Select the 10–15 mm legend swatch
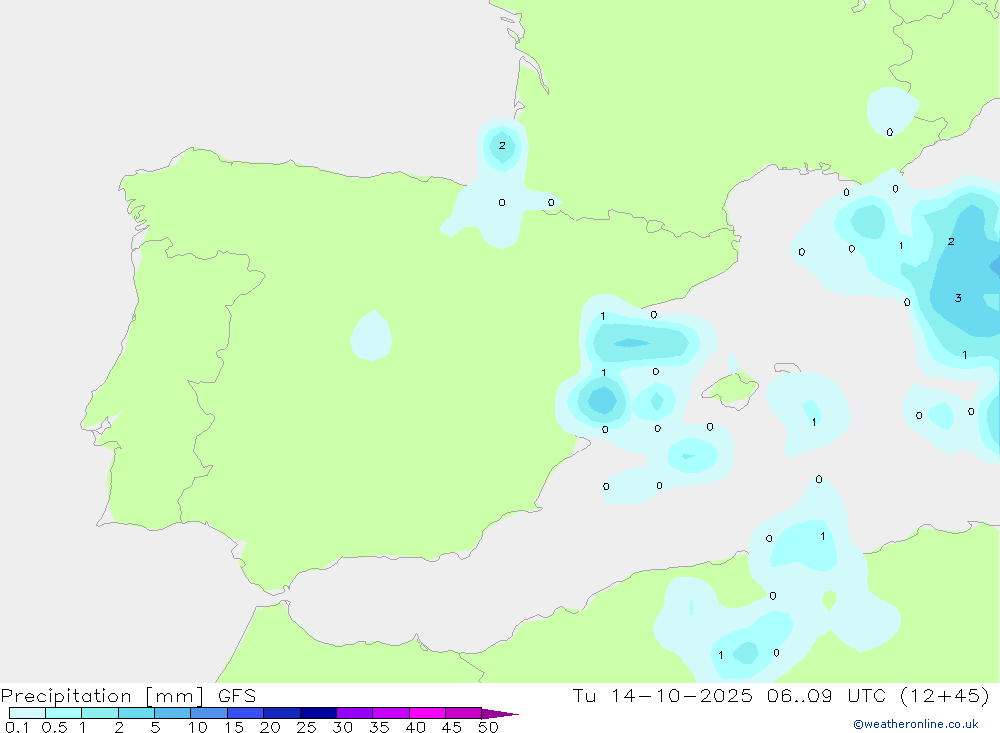 coord(209,713)
